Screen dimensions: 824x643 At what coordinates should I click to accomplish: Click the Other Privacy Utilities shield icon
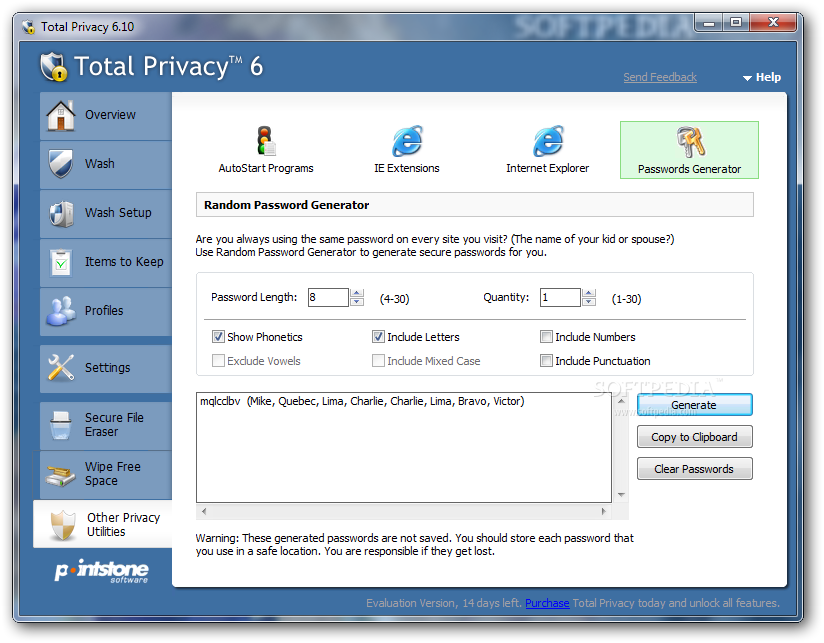click(x=63, y=525)
